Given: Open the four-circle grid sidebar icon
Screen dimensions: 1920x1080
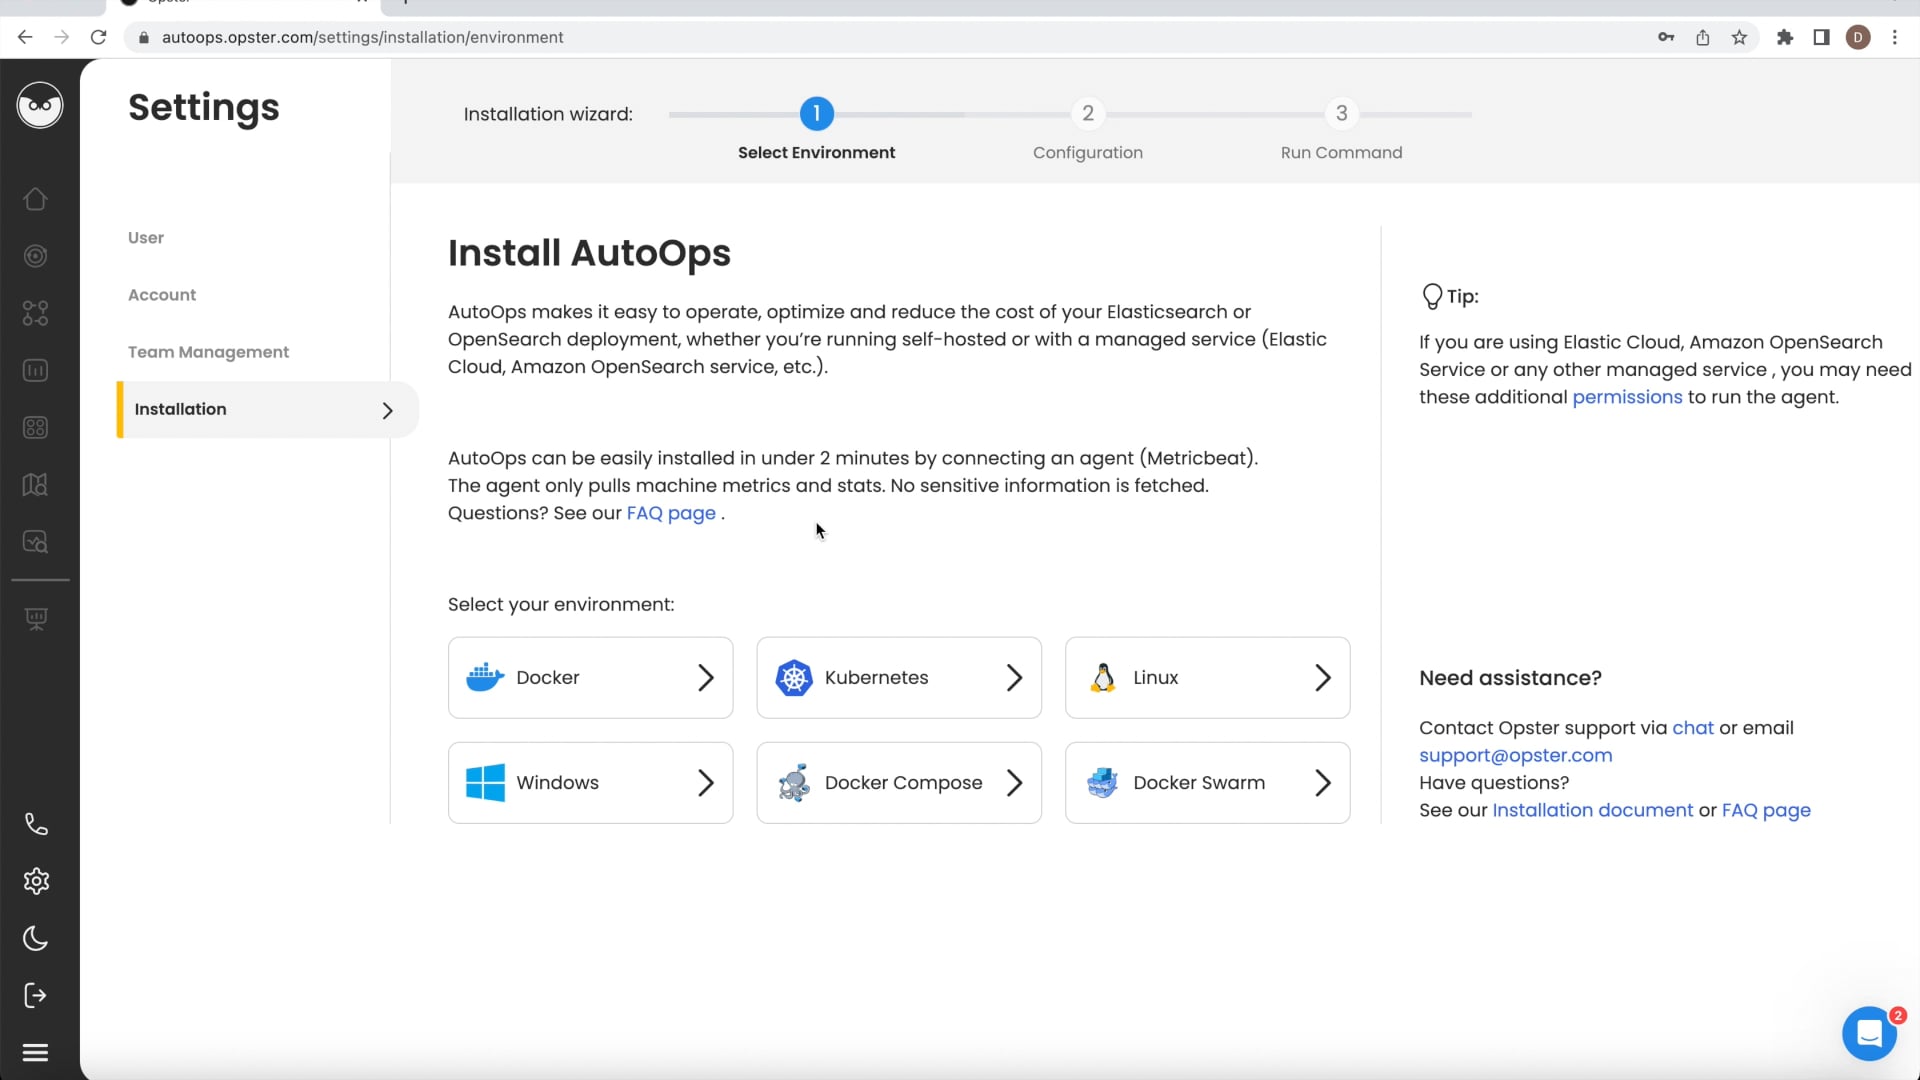Looking at the screenshot, I should [35, 427].
